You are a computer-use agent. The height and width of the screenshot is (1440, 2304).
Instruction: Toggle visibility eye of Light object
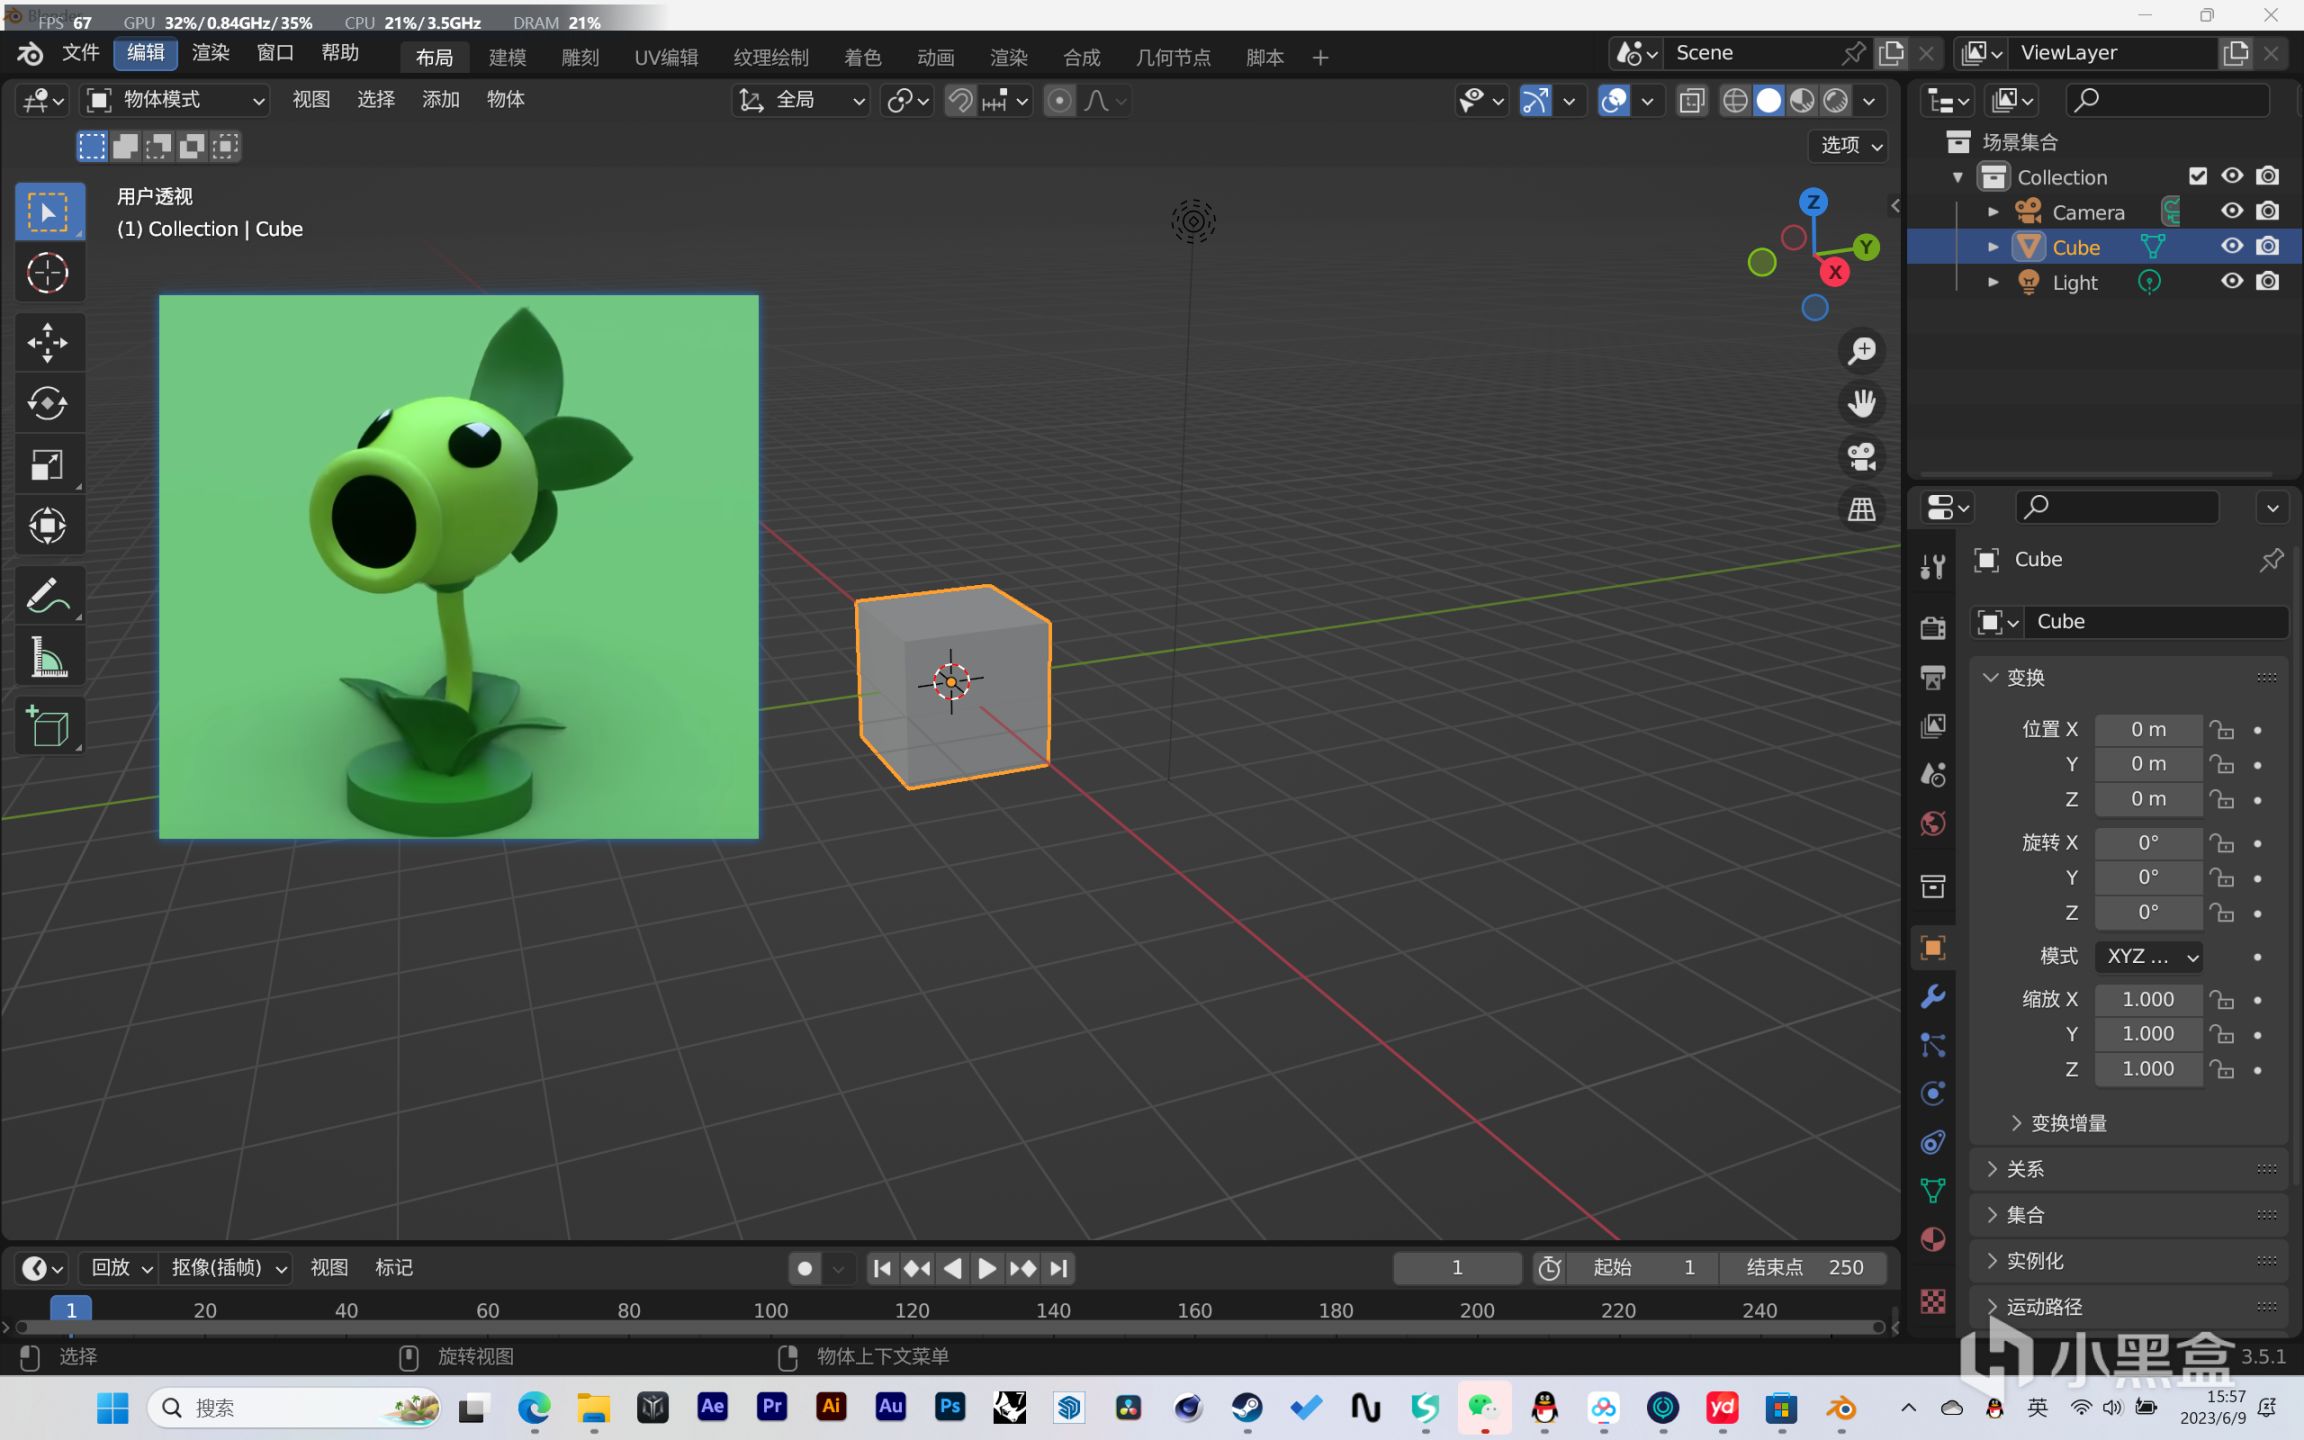pos(2232,281)
